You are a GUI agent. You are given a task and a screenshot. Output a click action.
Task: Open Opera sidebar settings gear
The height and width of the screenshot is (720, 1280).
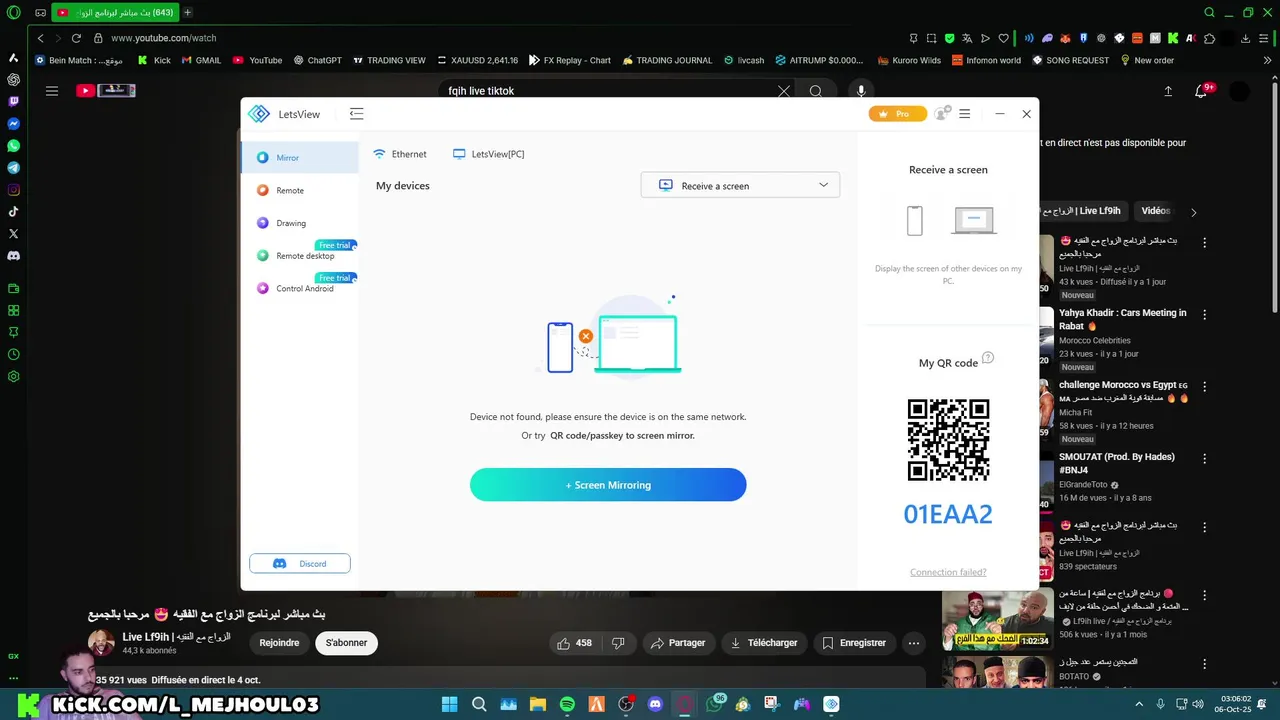click(x=13, y=377)
